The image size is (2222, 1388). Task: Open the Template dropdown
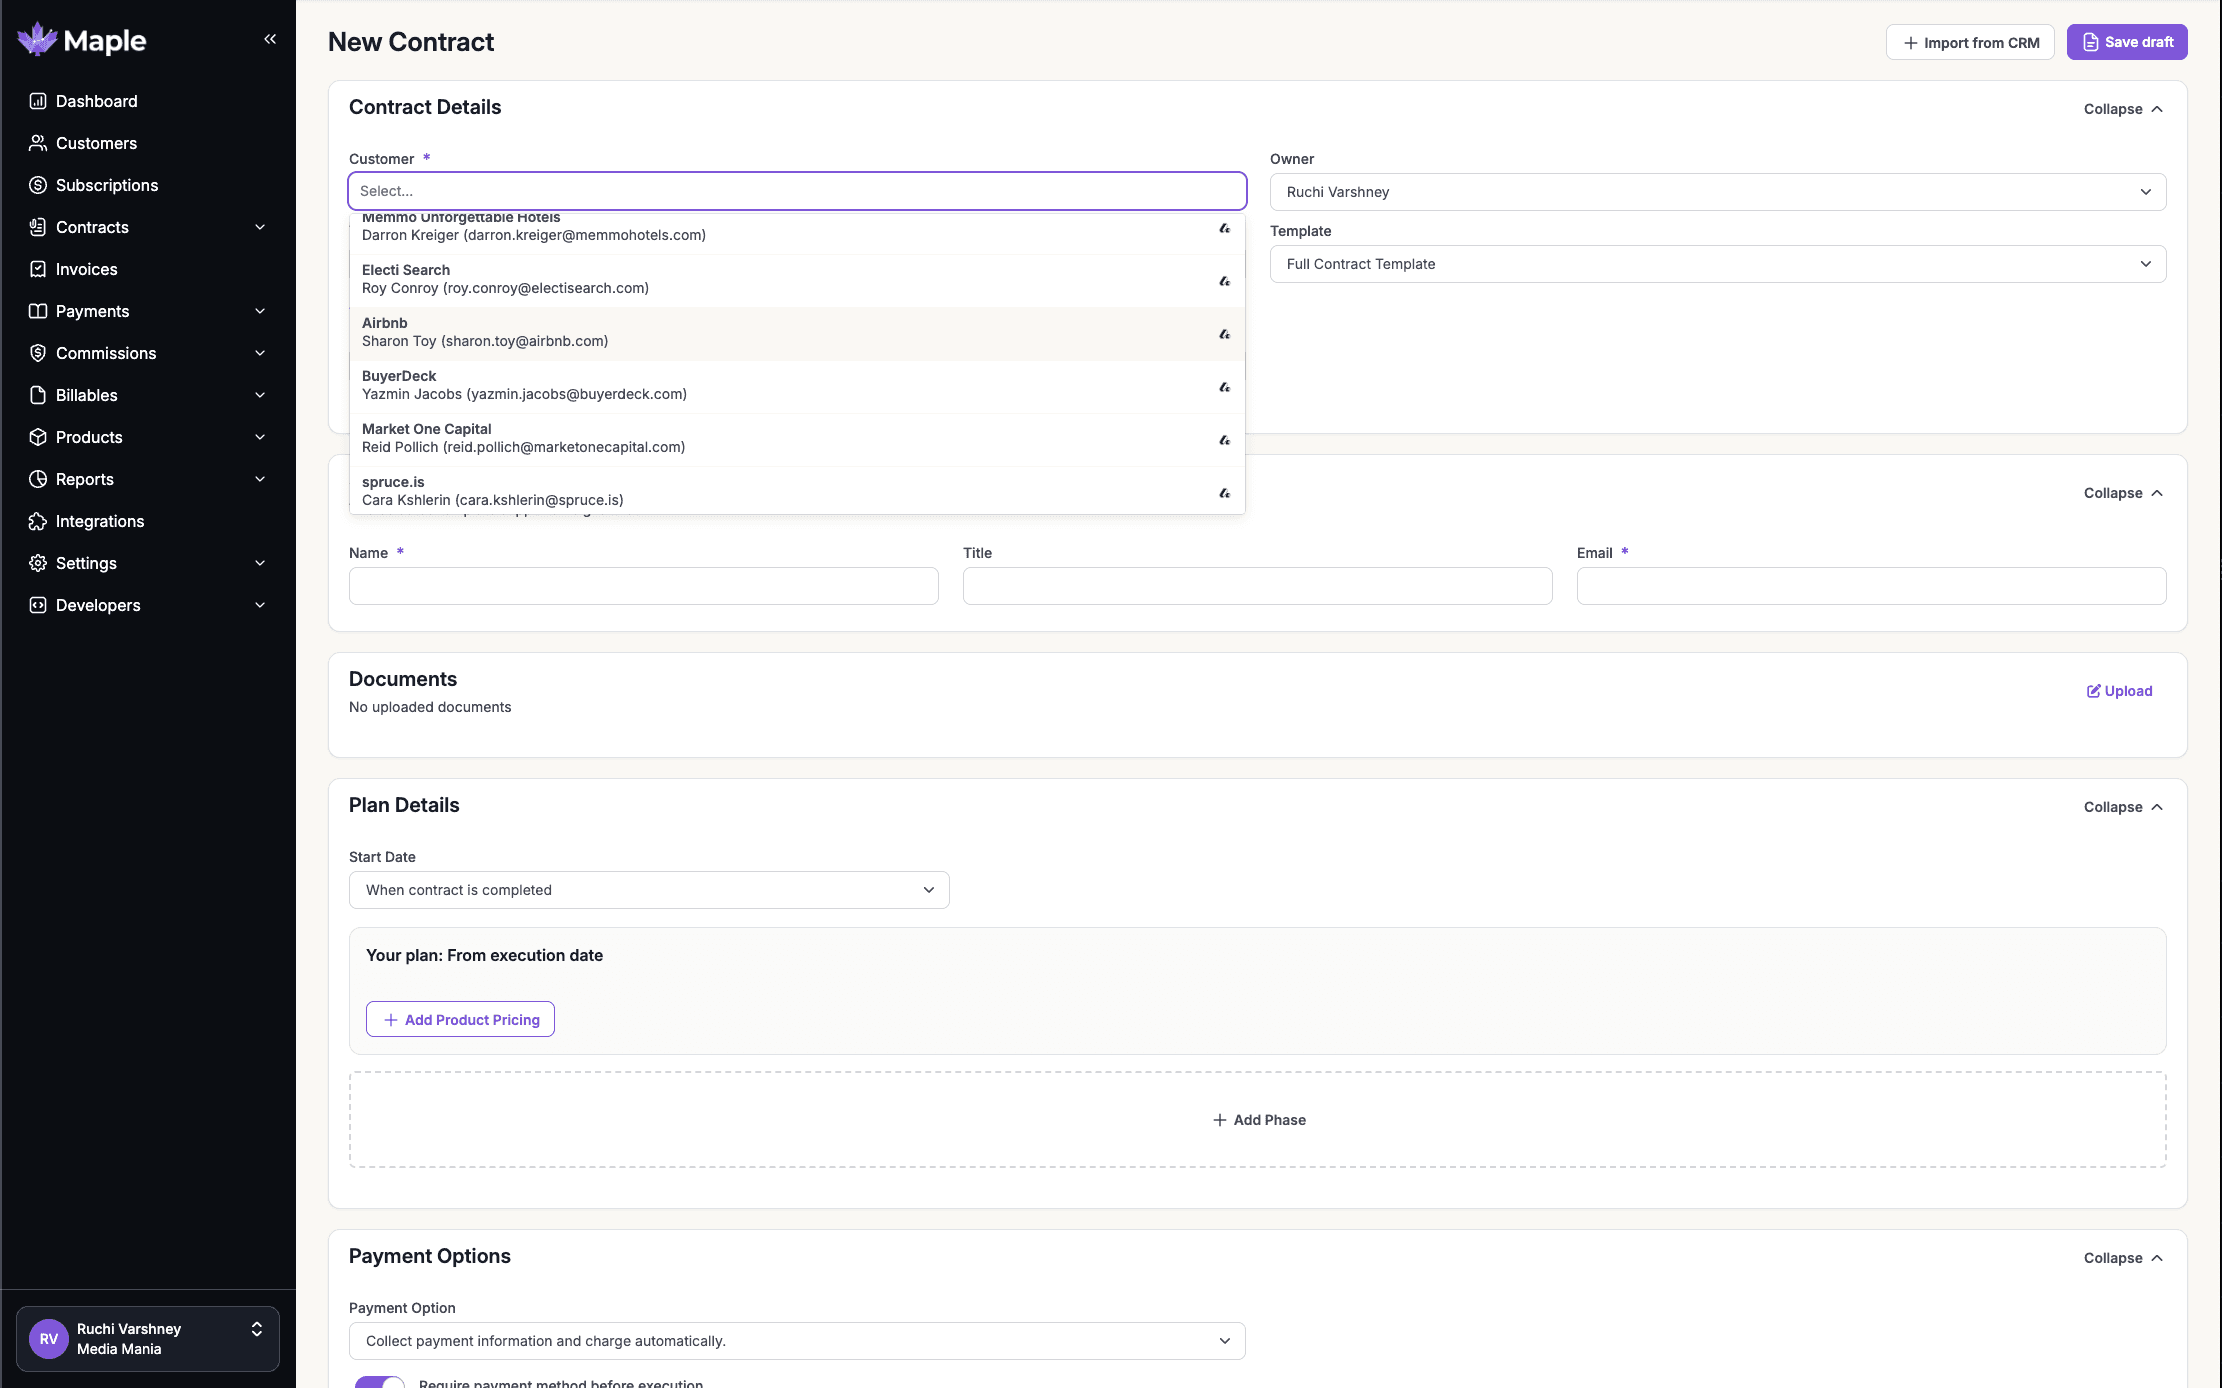click(x=1717, y=264)
